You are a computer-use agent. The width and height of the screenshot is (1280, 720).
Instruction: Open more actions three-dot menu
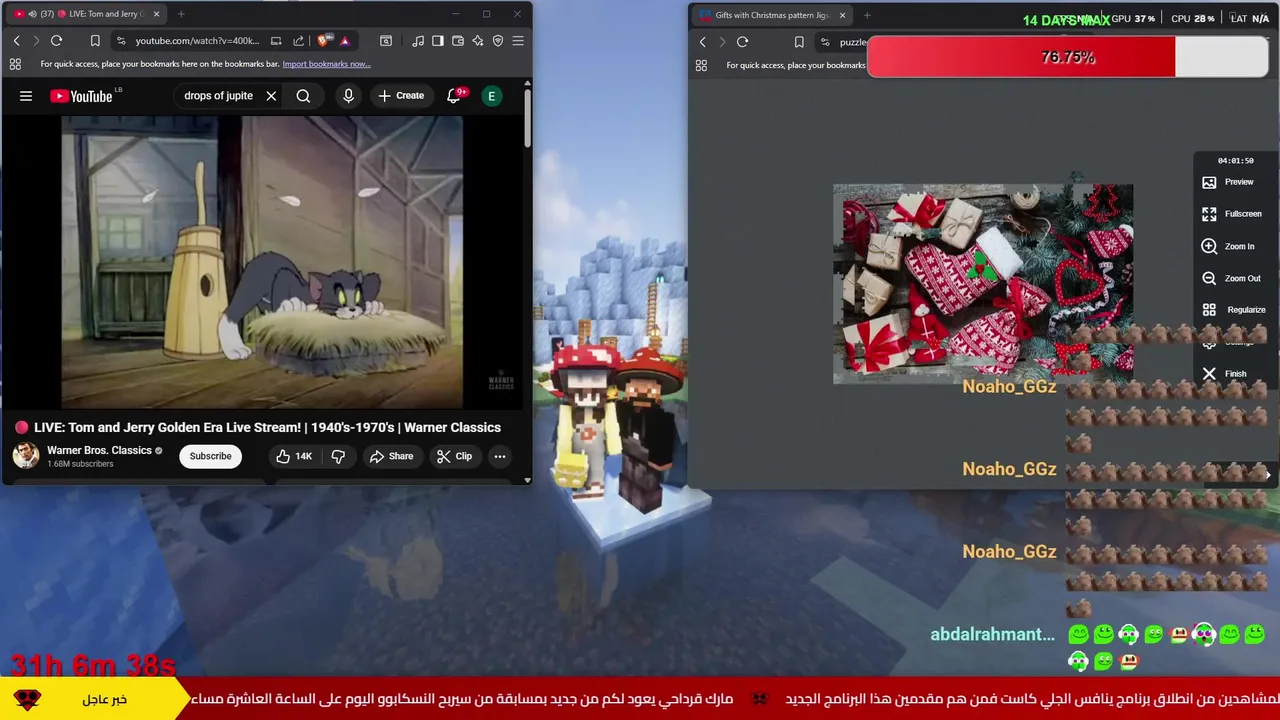point(500,456)
